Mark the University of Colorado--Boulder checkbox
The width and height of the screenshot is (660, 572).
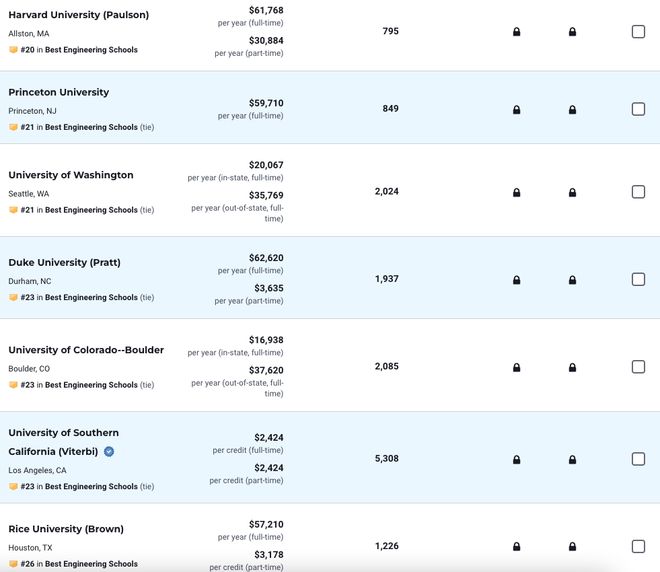pos(638,367)
